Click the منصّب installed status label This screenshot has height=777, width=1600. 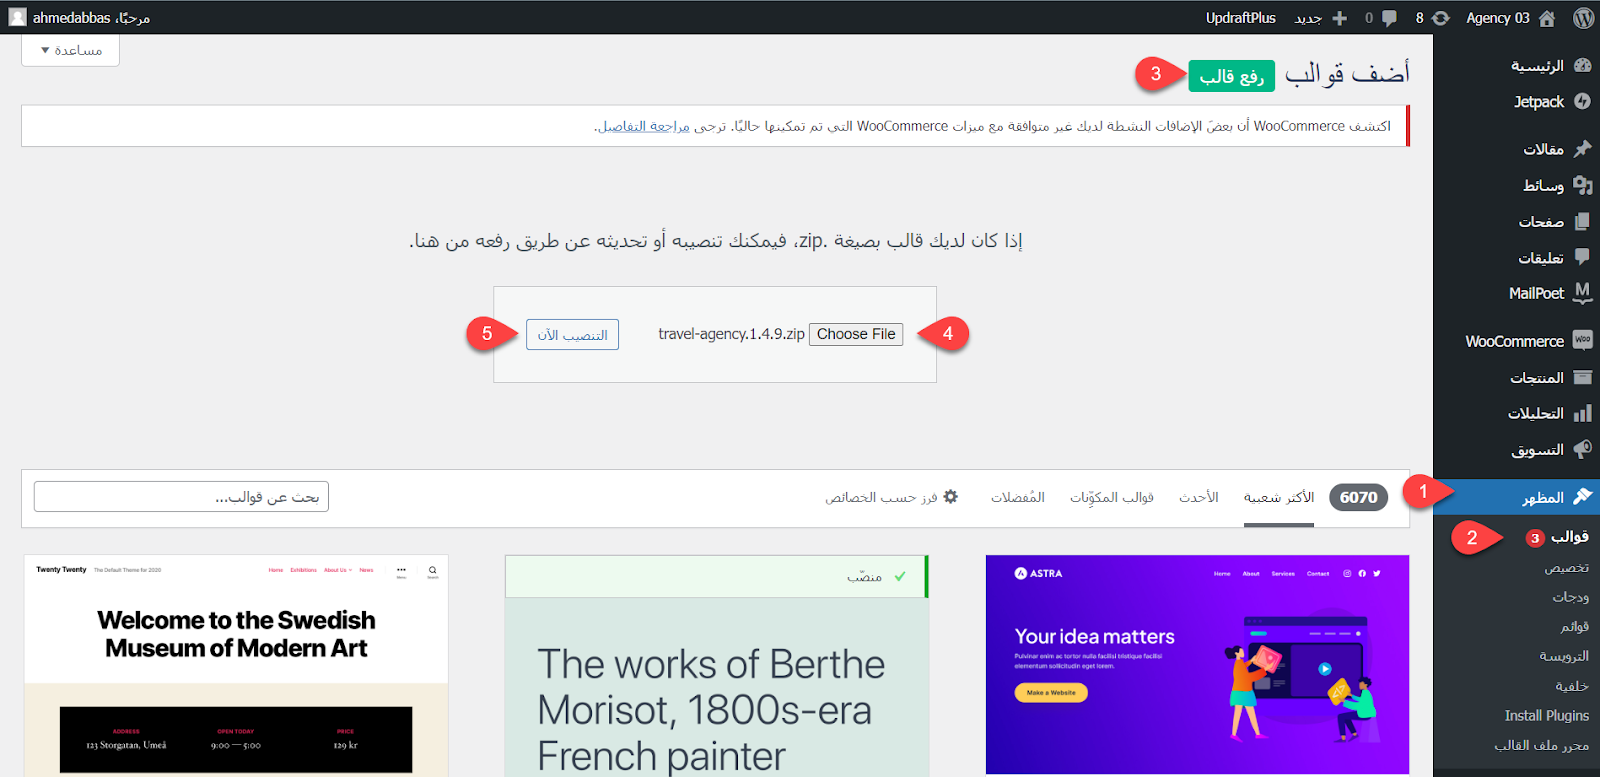(x=864, y=577)
